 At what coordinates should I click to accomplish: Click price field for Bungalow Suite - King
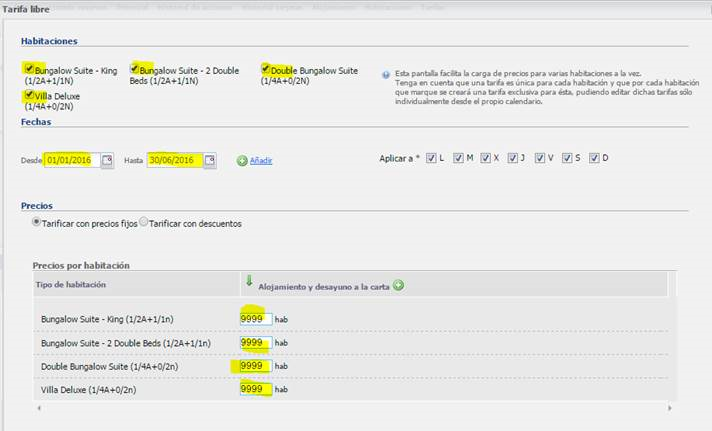(x=255, y=319)
